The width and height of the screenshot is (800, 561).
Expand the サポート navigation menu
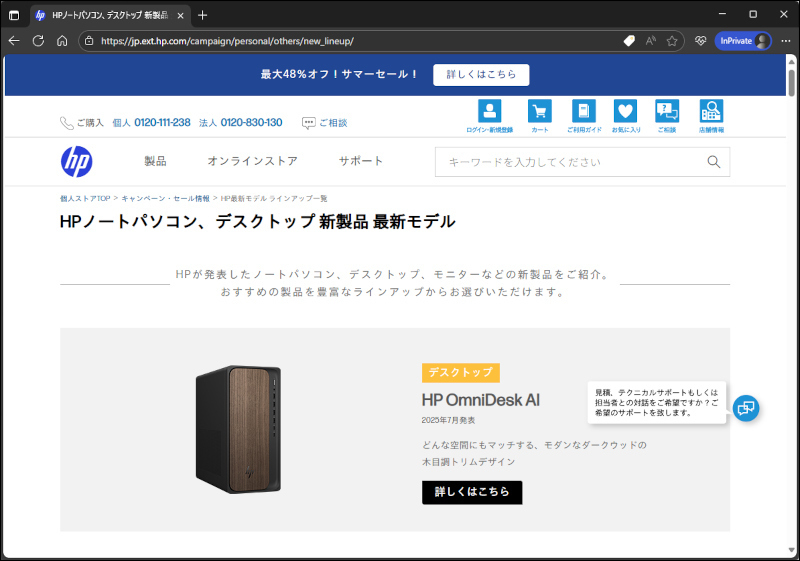(x=360, y=161)
